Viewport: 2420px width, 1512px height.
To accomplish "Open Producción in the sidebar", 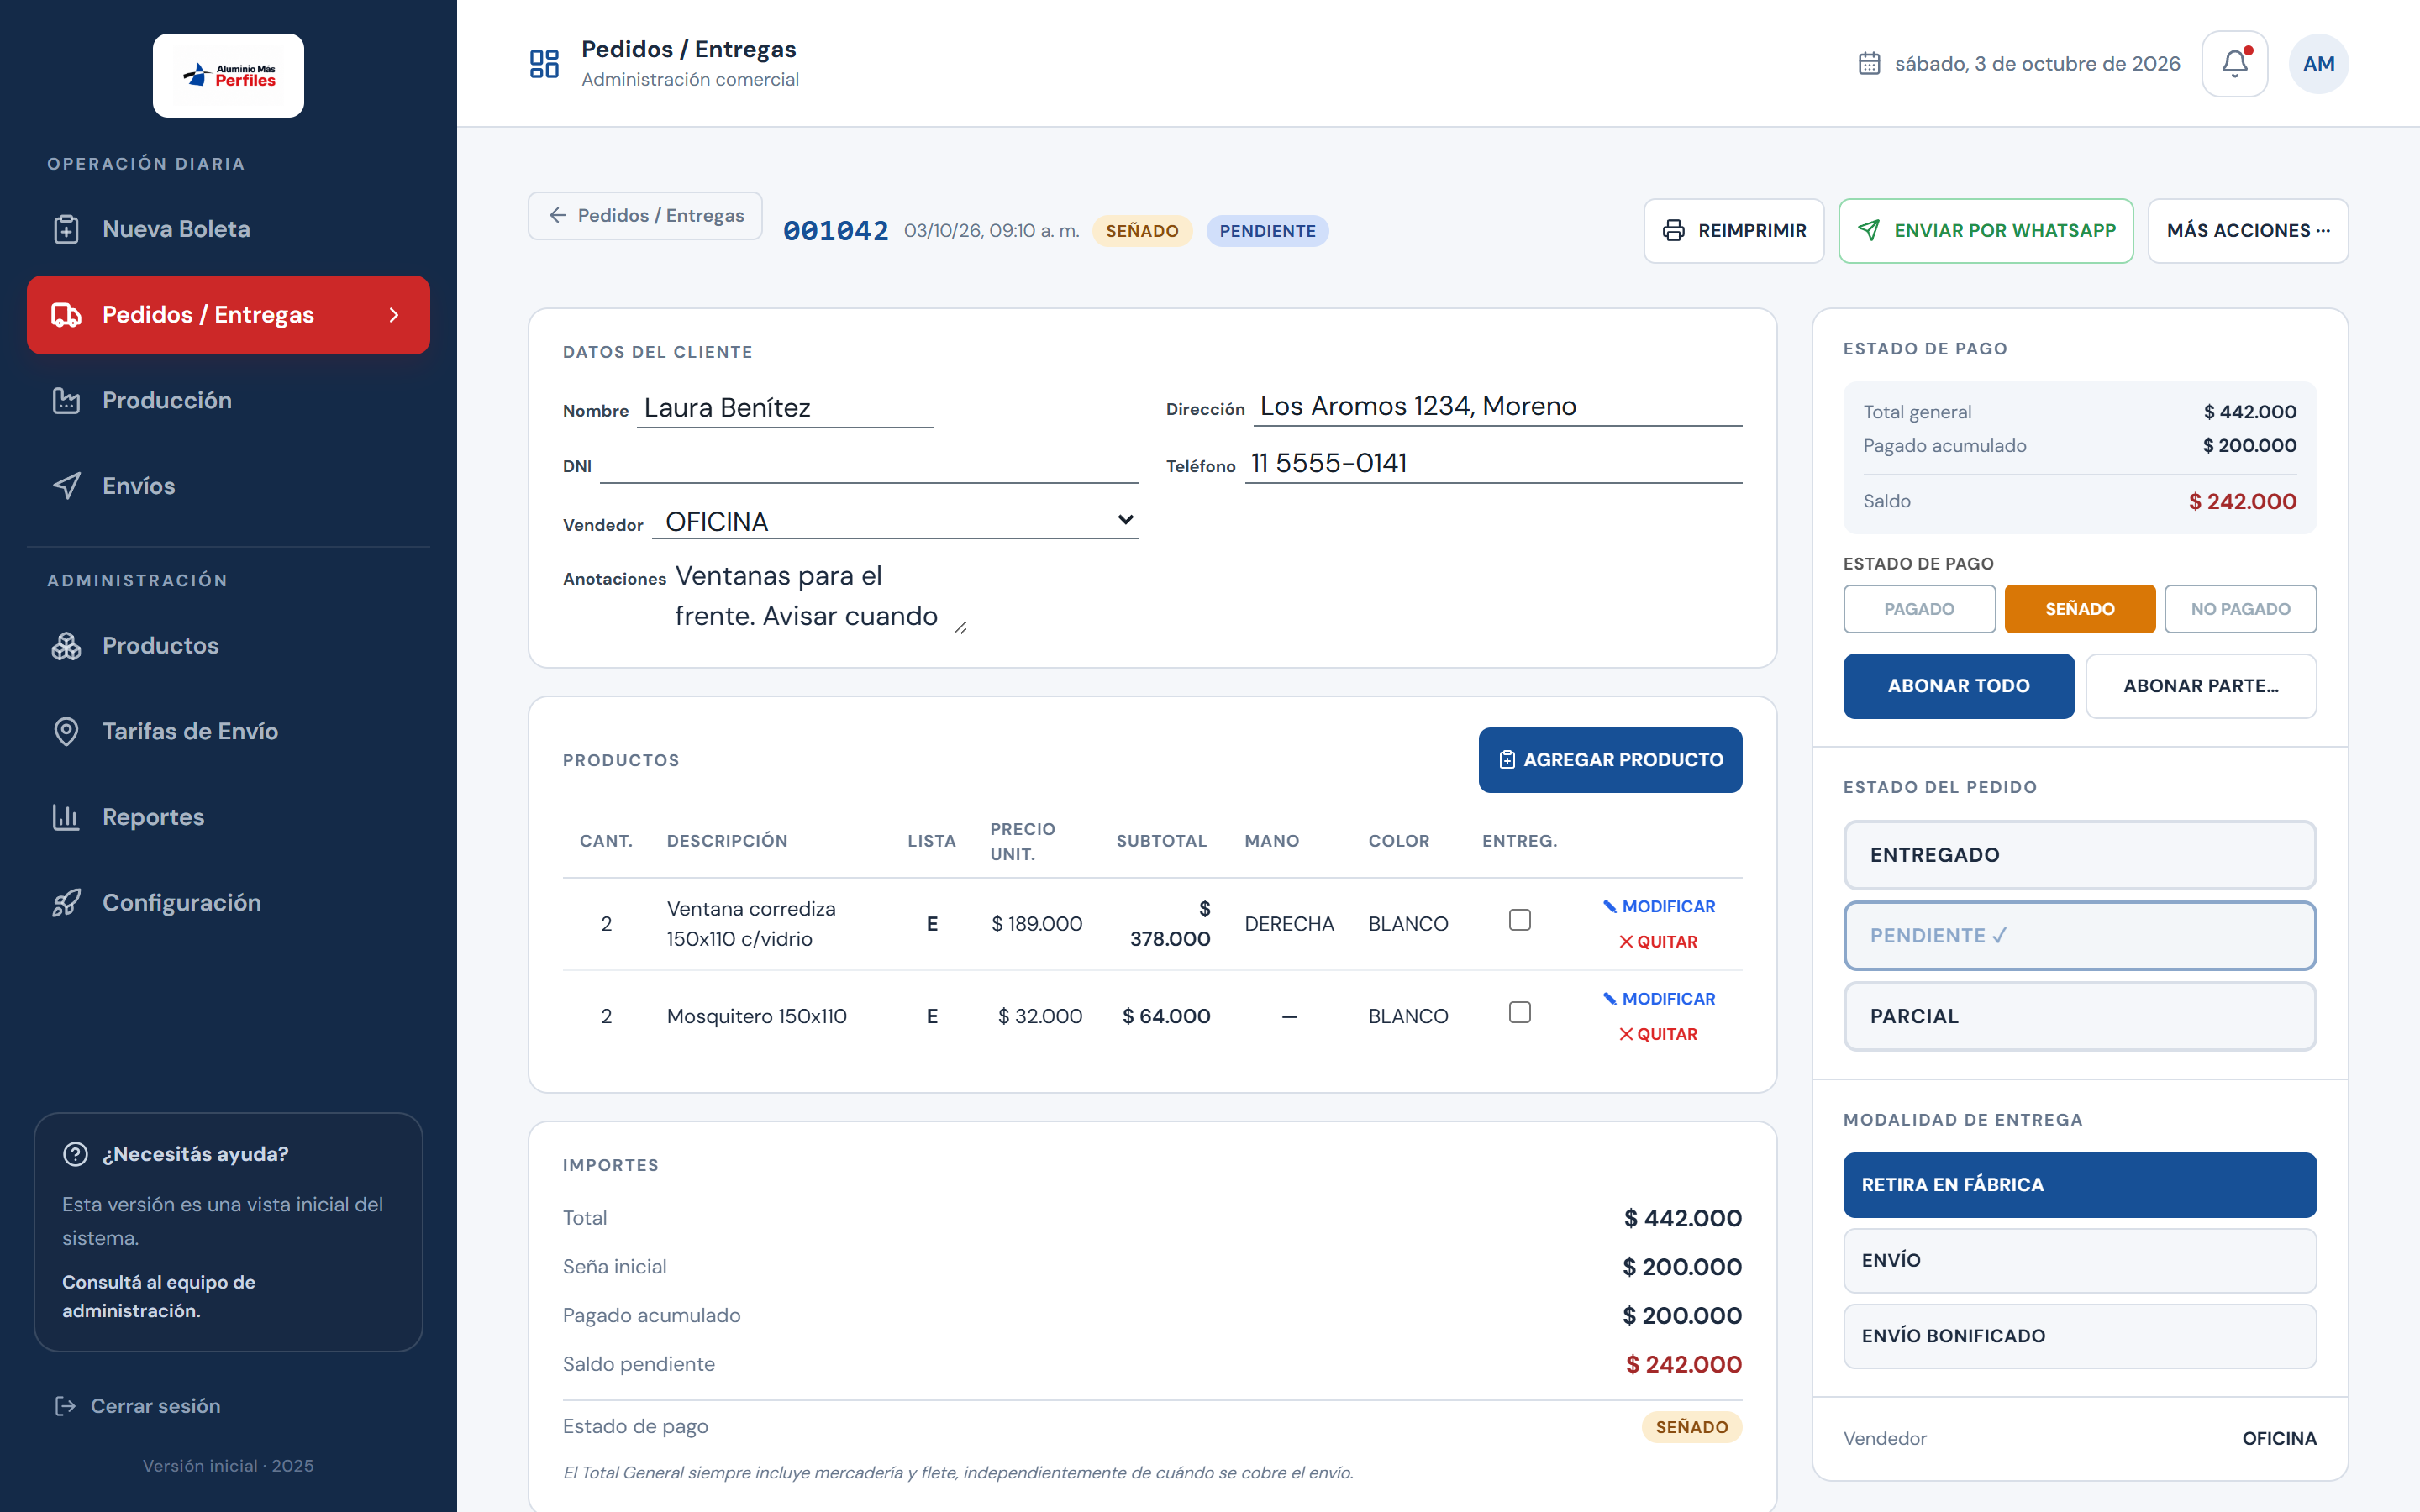I will 228,400.
